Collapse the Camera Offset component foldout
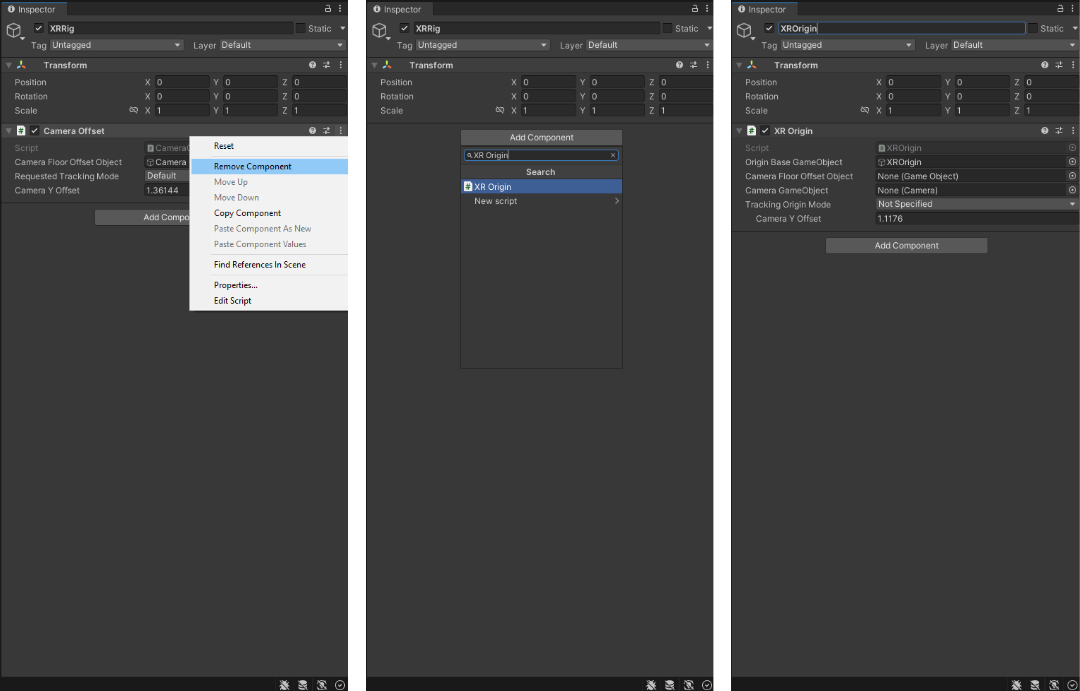This screenshot has height=691, width=1080. coord(8,131)
